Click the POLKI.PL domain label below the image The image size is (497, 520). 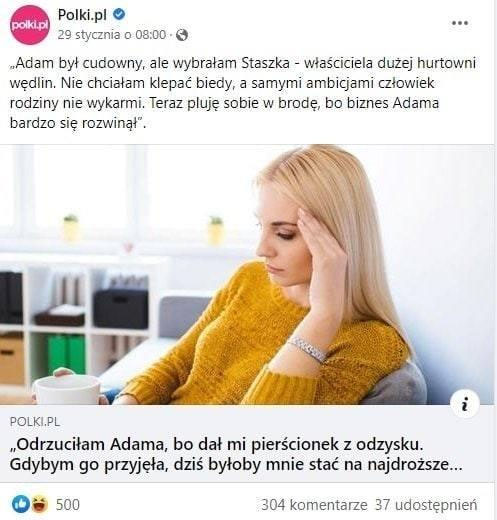click(35, 422)
